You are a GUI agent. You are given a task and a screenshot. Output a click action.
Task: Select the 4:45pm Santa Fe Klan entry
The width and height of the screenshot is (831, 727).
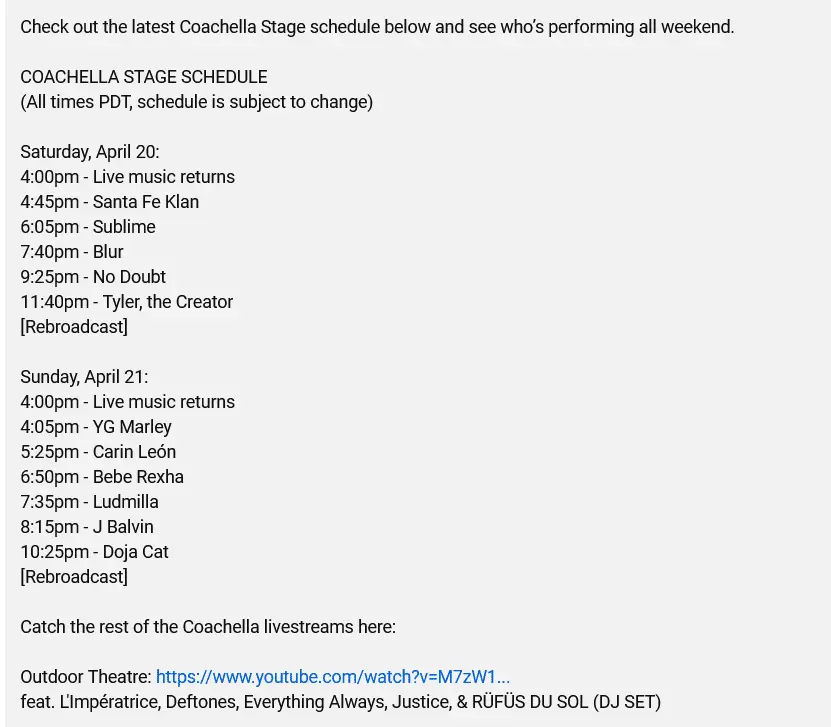click(x=110, y=202)
